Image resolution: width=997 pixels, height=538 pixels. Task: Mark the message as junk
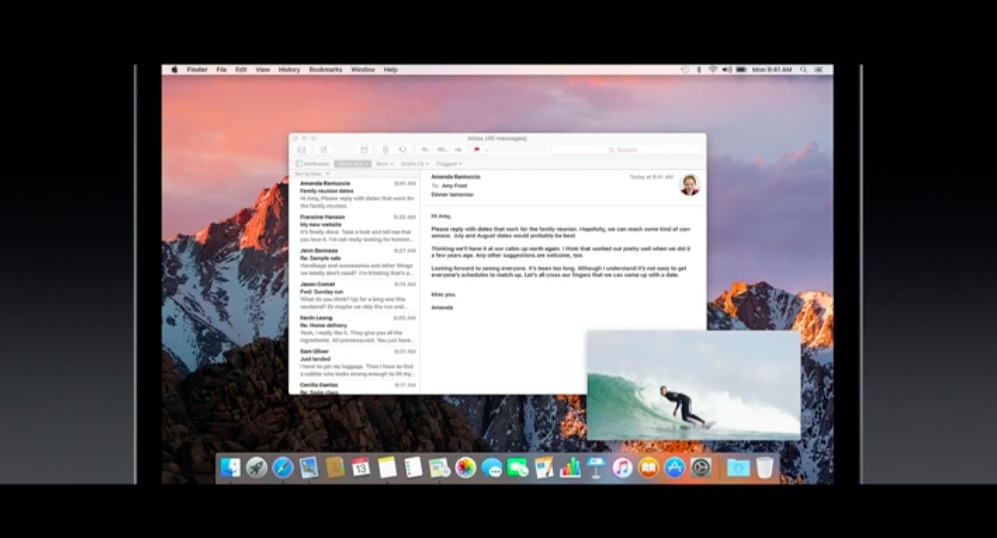402,150
